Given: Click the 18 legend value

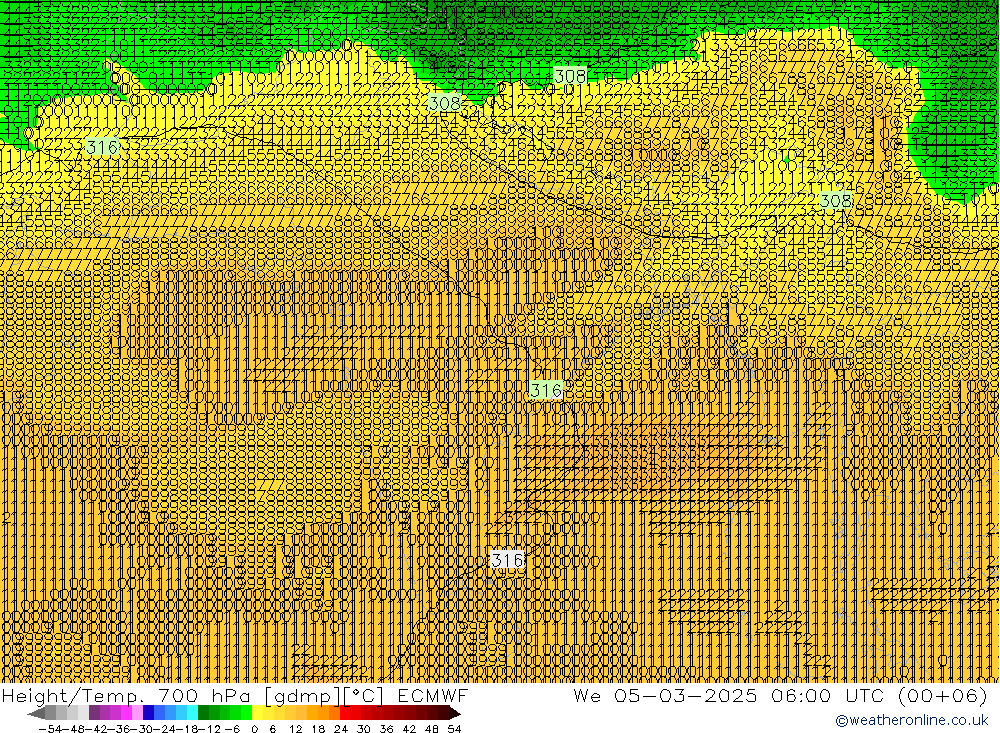Looking at the screenshot, I should 318,729.
